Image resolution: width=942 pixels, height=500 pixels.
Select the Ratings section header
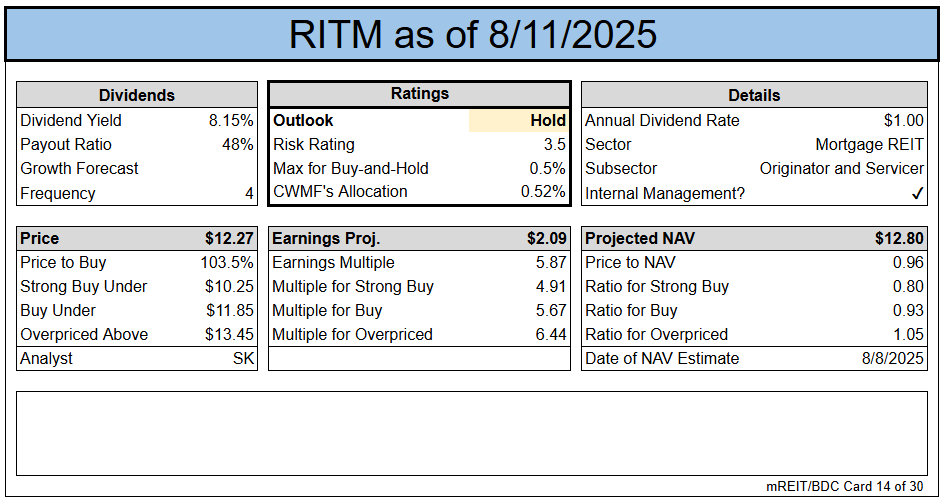tap(419, 94)
